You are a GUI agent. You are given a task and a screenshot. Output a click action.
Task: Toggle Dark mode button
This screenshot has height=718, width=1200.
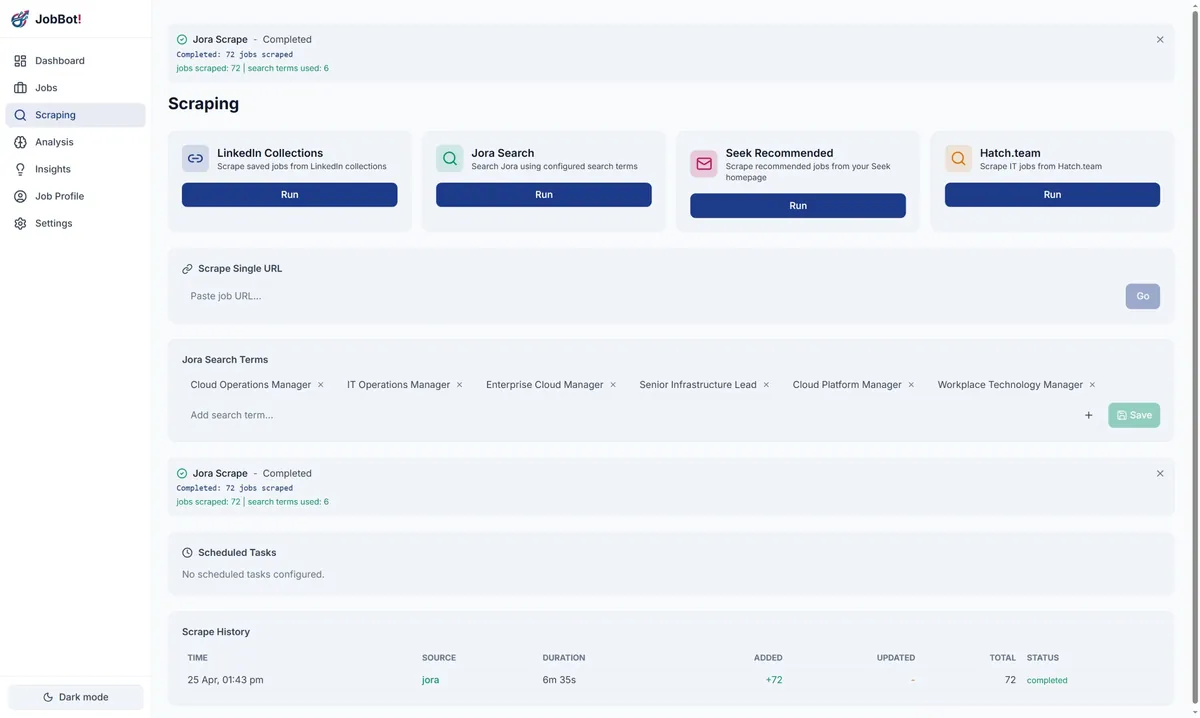76,697
